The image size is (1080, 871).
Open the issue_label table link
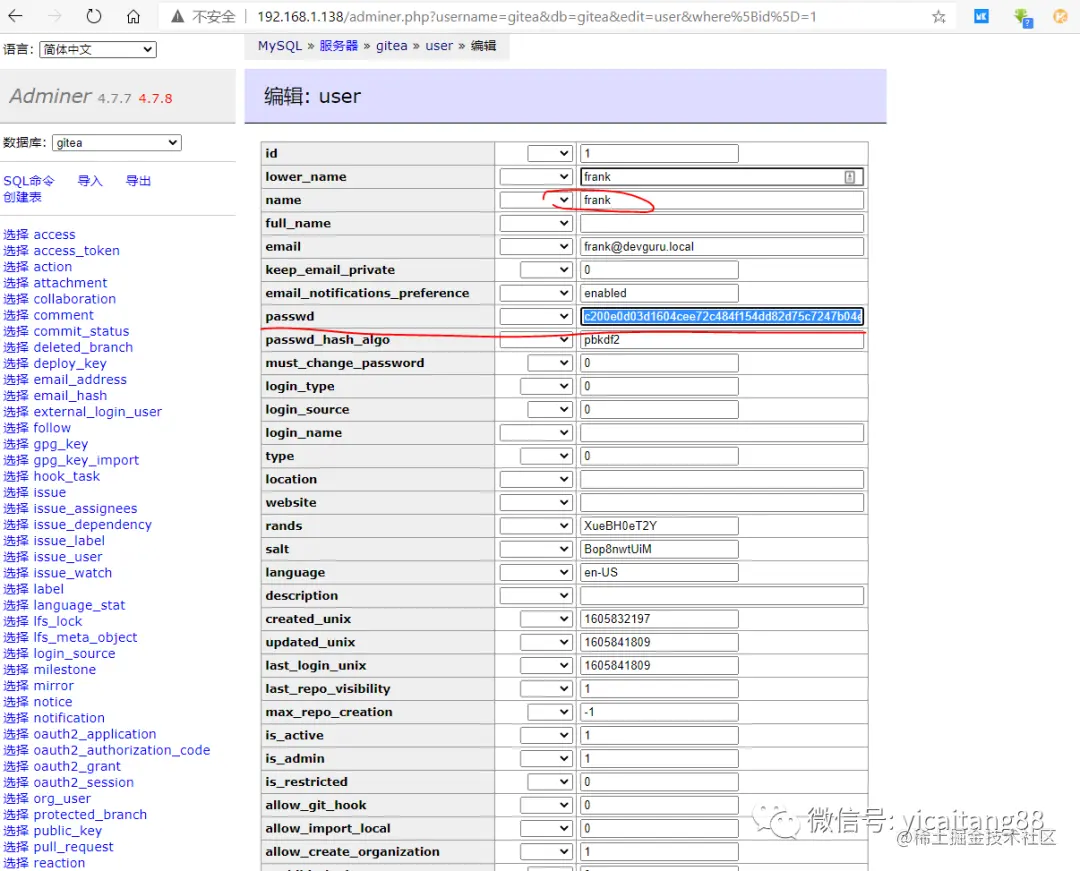pos(69,541)
